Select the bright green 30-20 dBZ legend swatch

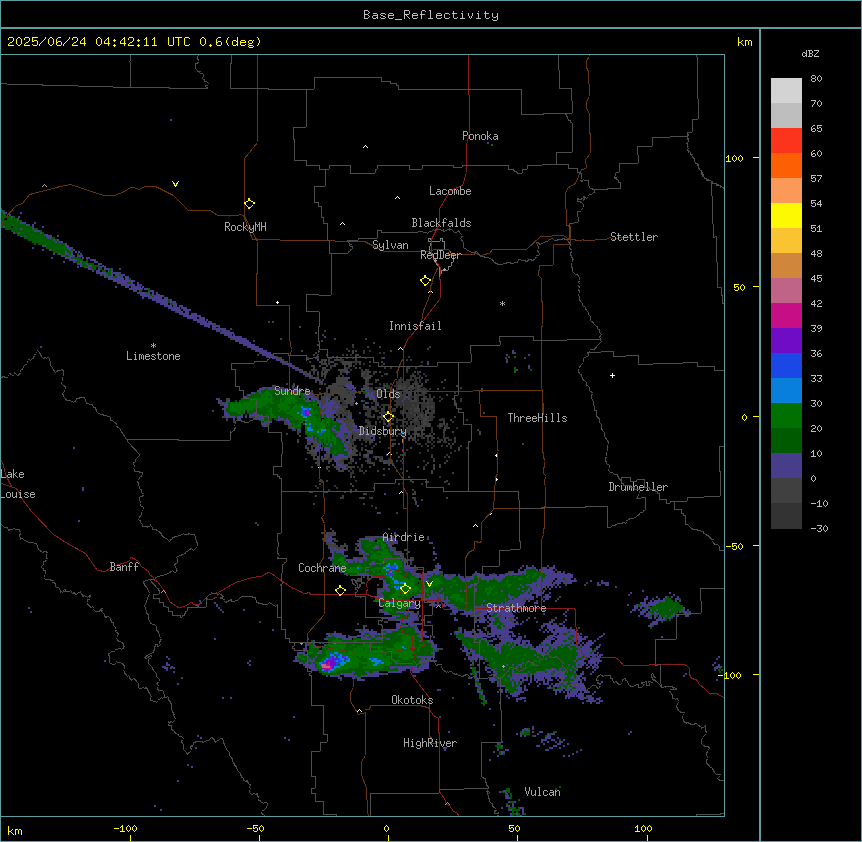(x=786, y=416)
